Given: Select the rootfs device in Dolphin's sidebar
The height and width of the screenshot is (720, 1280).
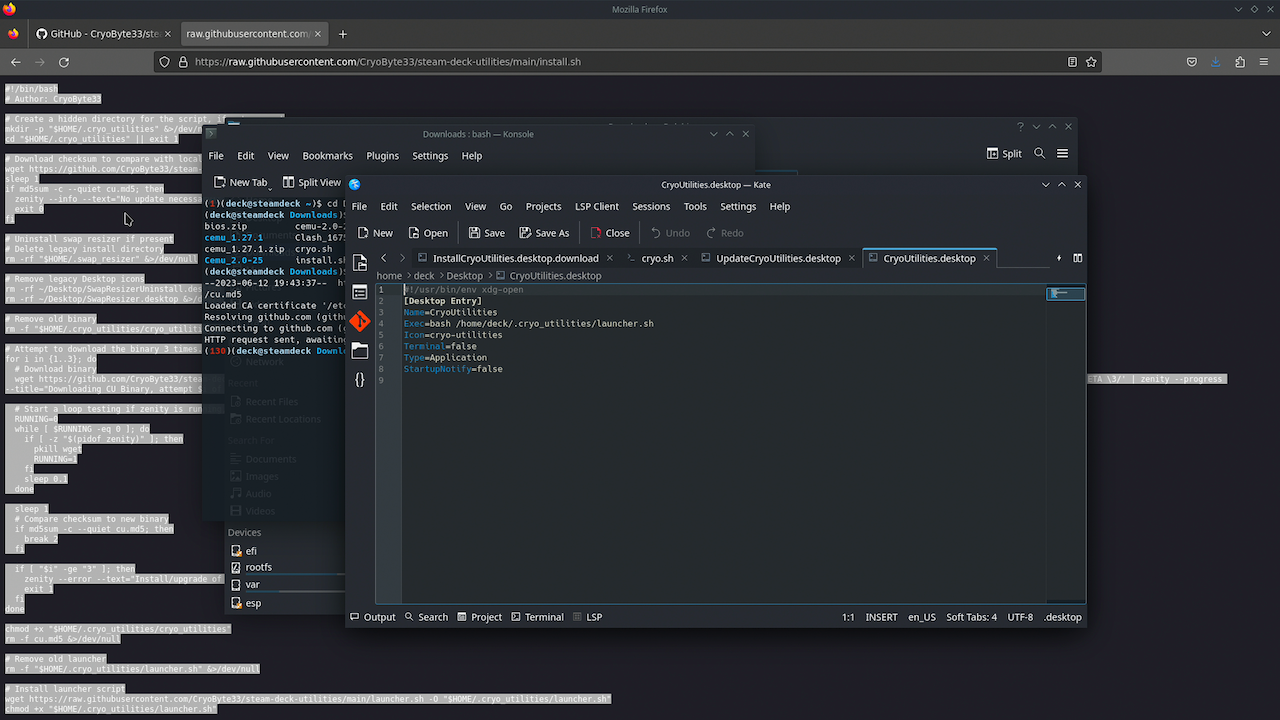Looking at the screenshot, I should pyautogui.click(x=285, y=567).
